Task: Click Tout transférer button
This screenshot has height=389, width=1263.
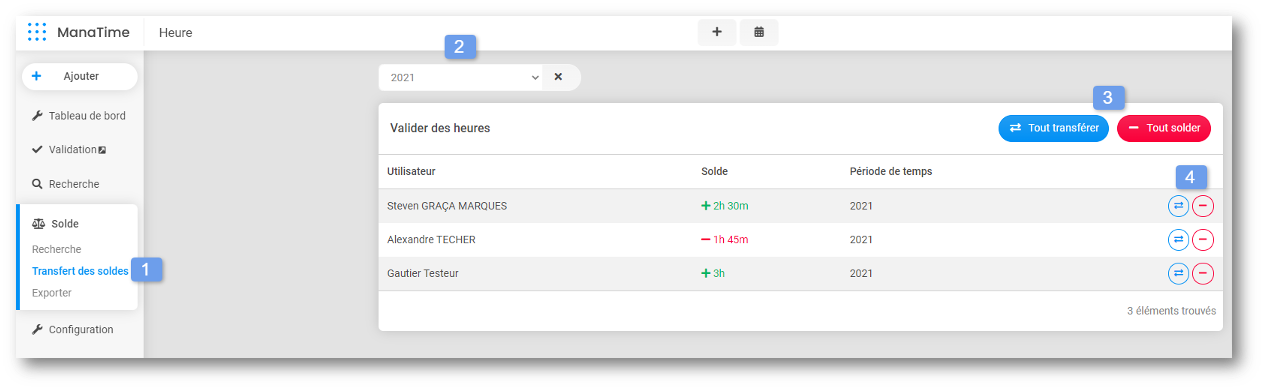Action: coord(1053,128)
